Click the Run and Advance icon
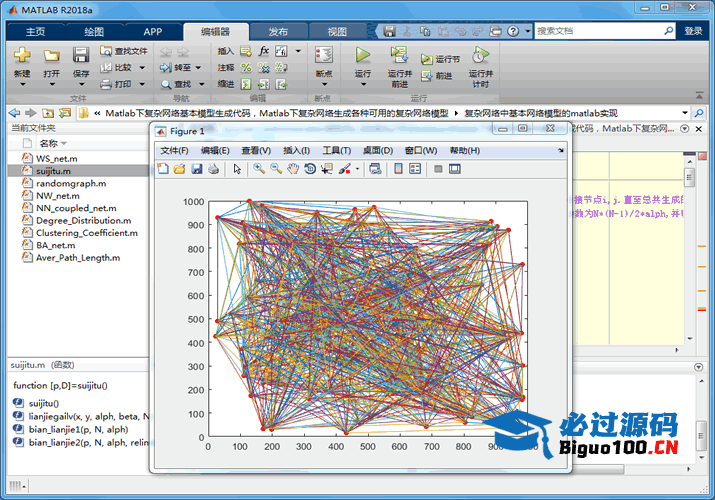Viewport: 715px width, 500px height. [399, 55]
